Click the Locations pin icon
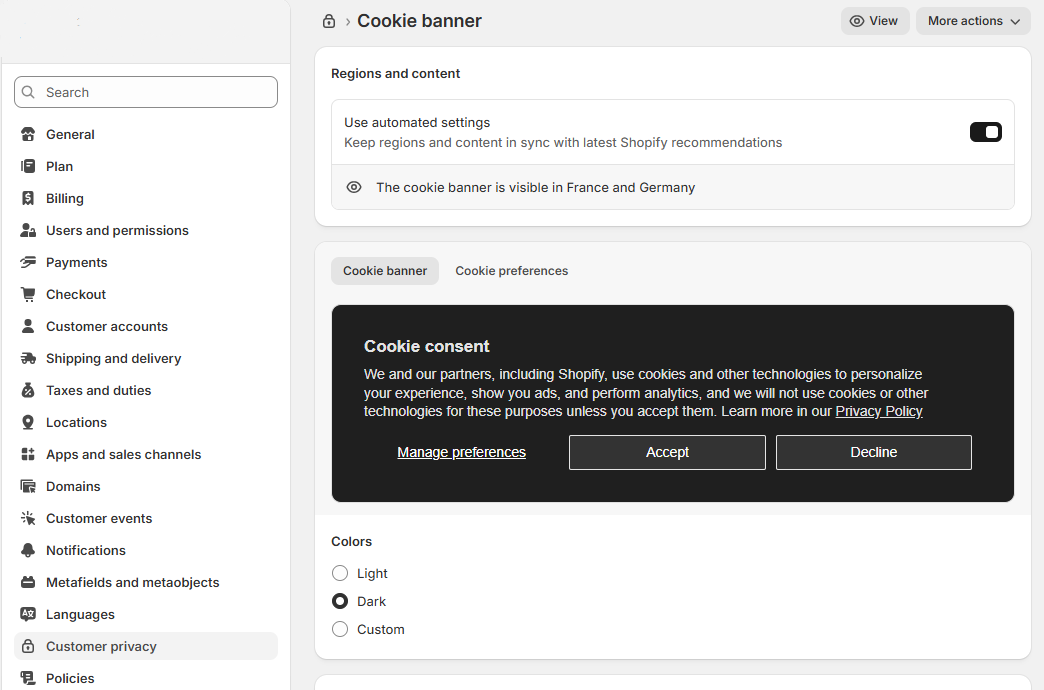Viewport: 1044px width, 690px height. click(28, 422)
